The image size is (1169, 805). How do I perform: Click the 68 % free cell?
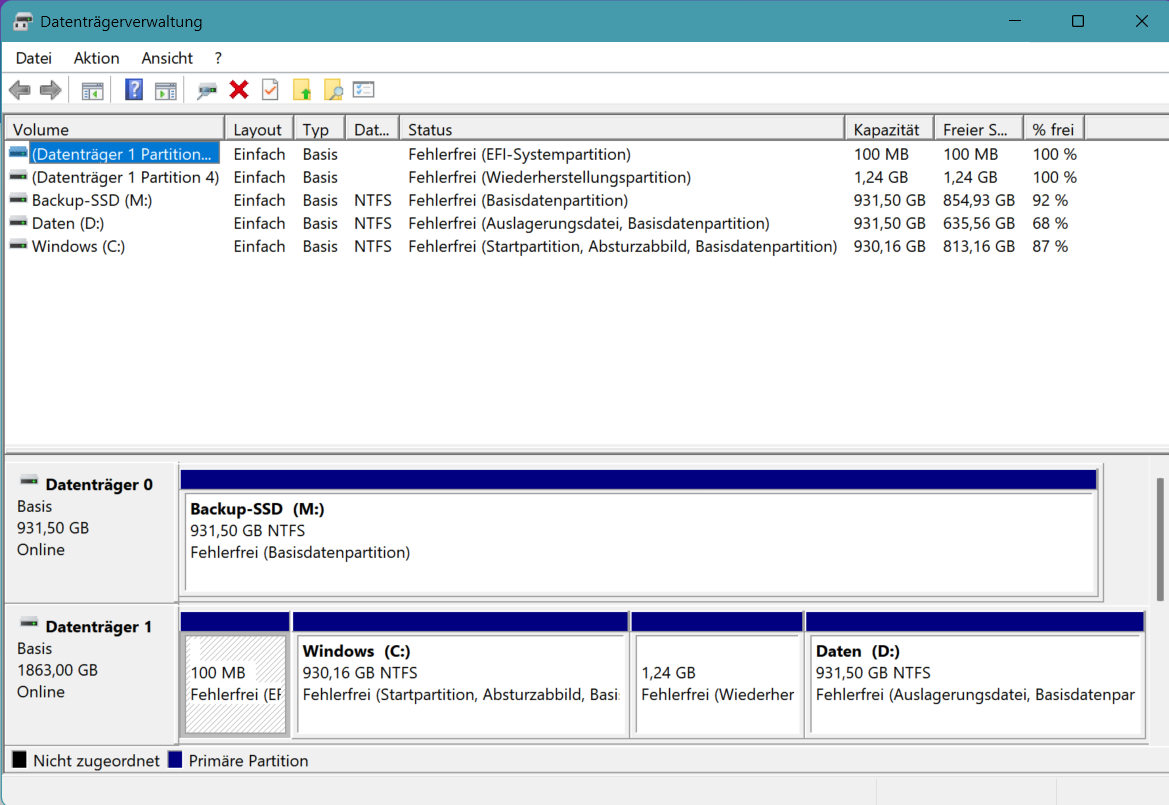click(x=1050, y=223)
